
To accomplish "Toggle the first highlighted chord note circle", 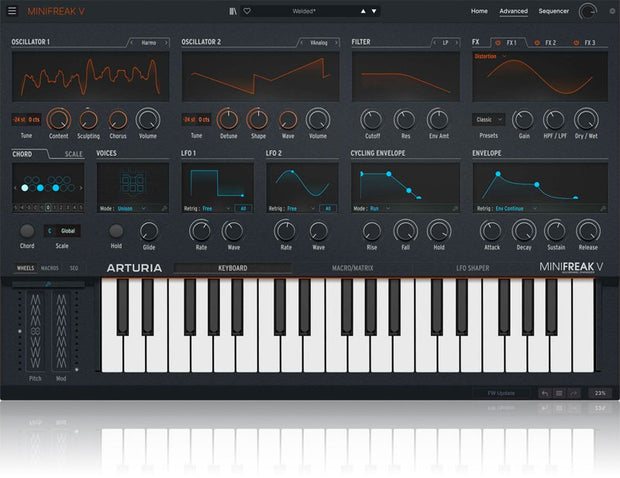I will tap(25, 188).
